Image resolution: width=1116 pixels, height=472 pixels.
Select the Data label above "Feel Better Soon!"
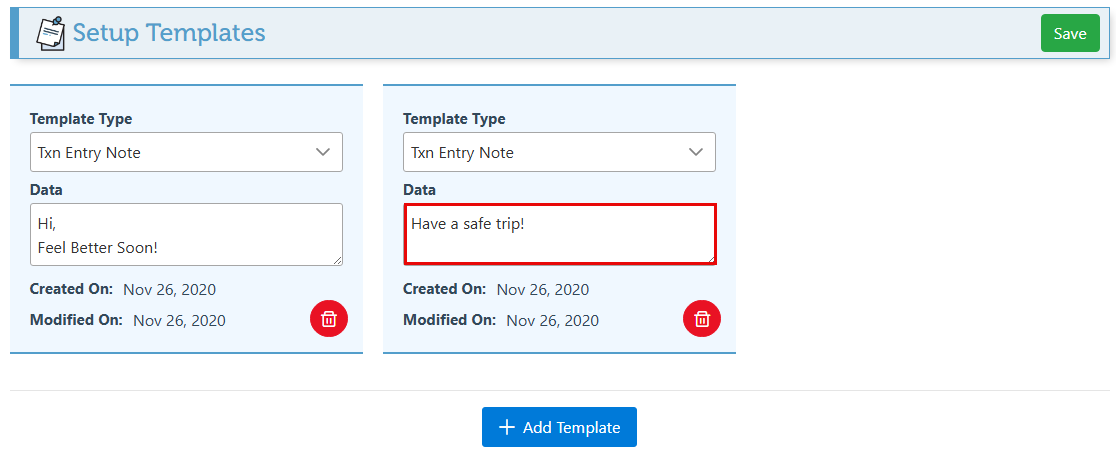[x=46, y=190]
